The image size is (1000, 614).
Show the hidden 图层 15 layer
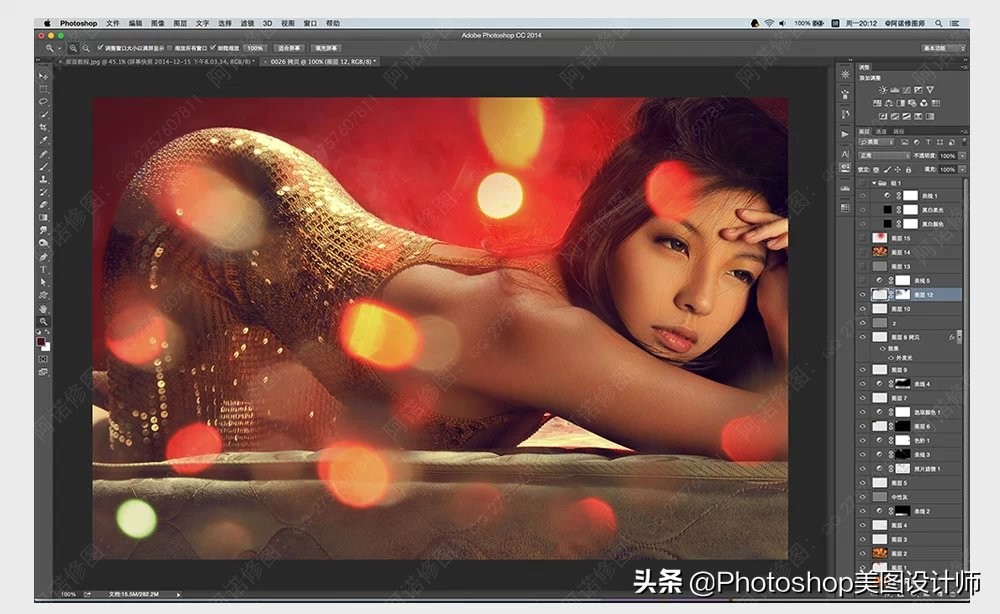pos(863,238)
